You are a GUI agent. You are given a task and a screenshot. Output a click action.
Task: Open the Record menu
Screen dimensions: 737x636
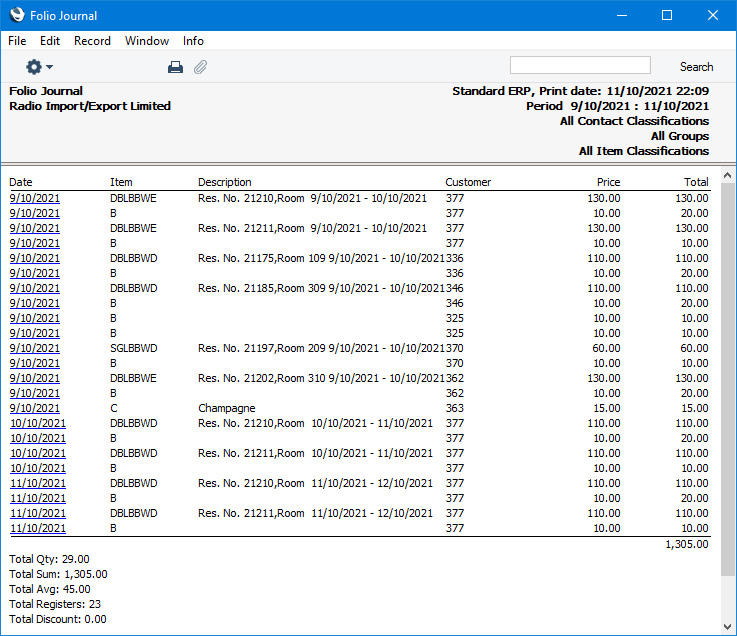[x=92, y=41]
